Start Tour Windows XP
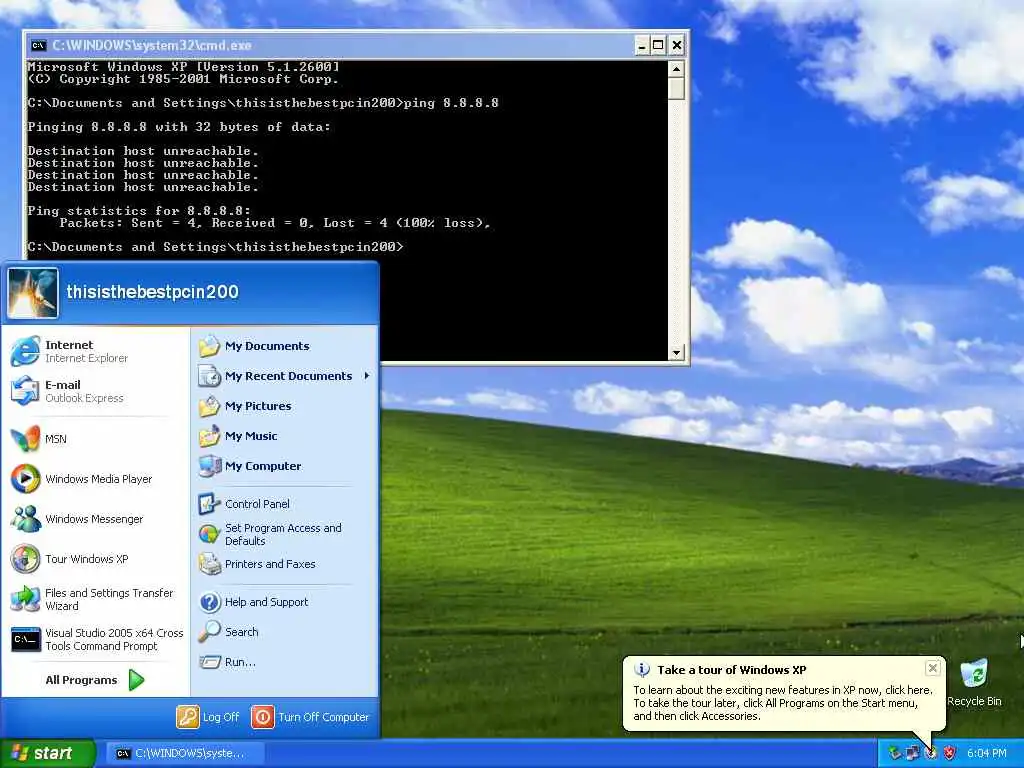Screen dimensions: 1024x768 coord(95,559)
